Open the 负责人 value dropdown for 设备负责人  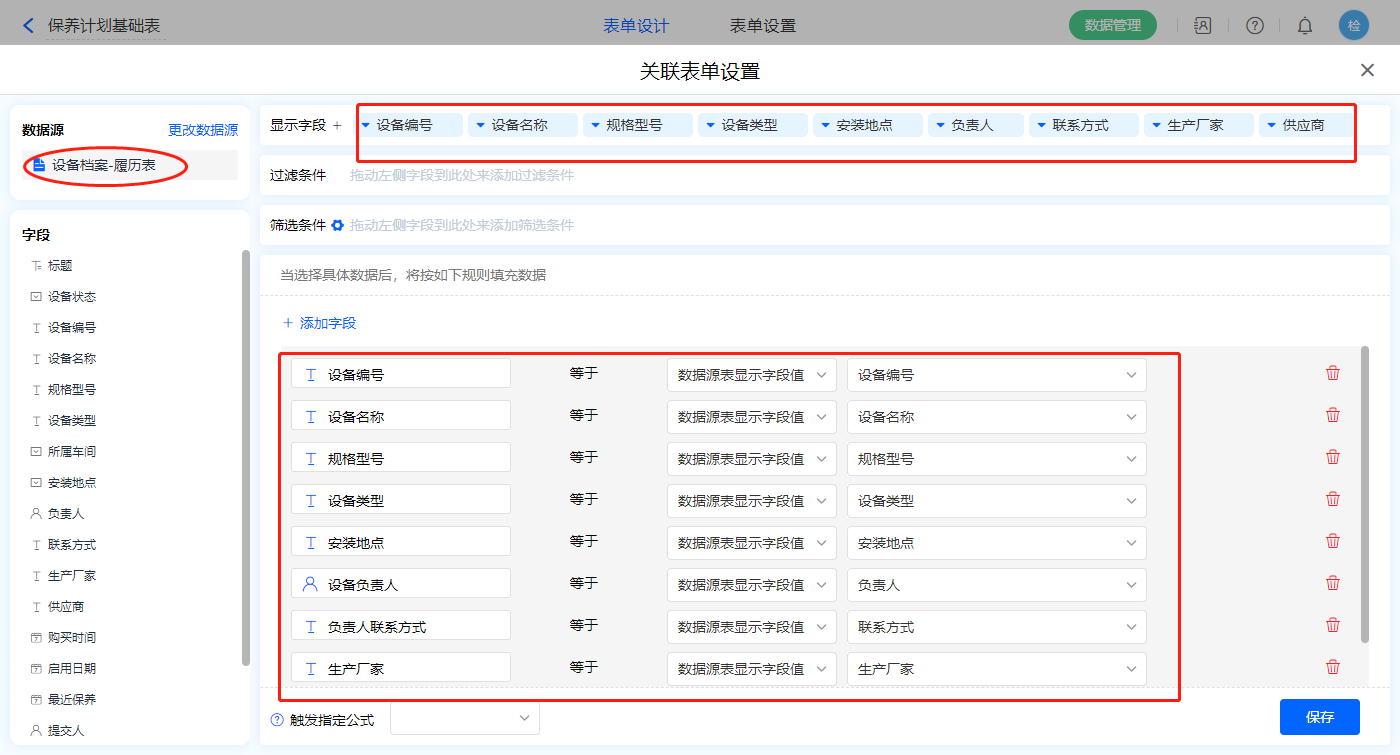[996, 585]
